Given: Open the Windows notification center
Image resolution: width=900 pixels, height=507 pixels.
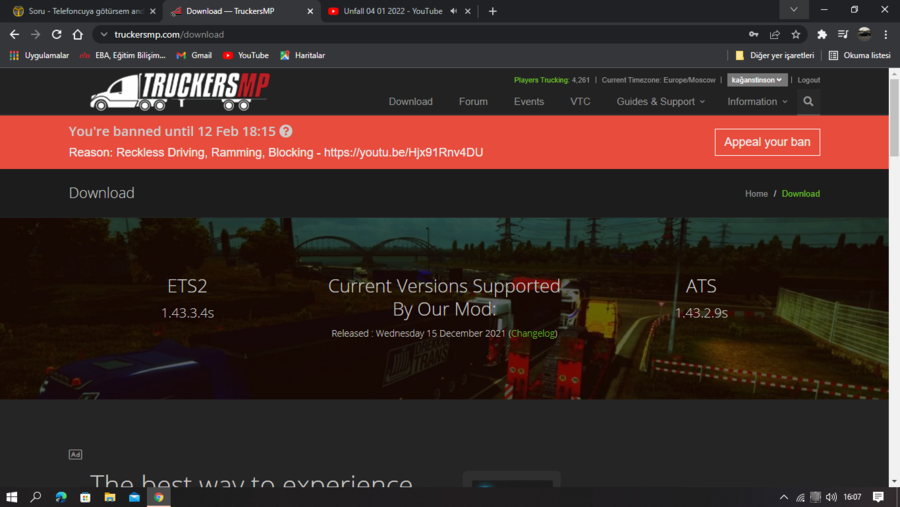Looking at the screenshot, I should coord(878,497).
